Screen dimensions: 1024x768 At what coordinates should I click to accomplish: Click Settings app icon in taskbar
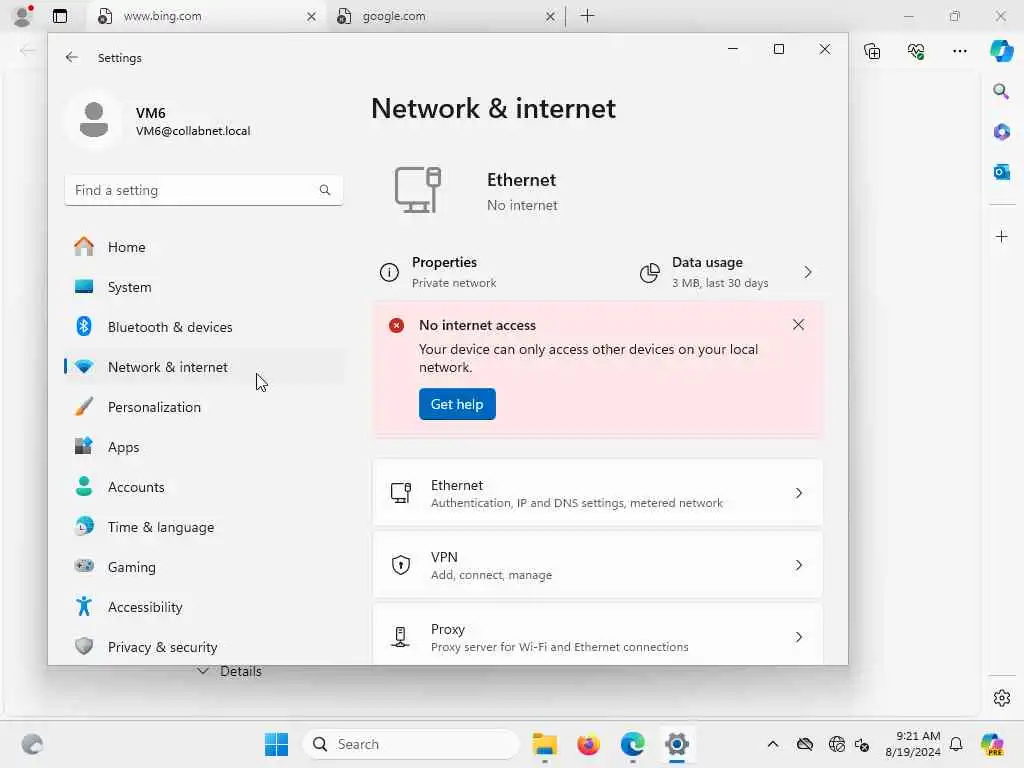point(677,744)
